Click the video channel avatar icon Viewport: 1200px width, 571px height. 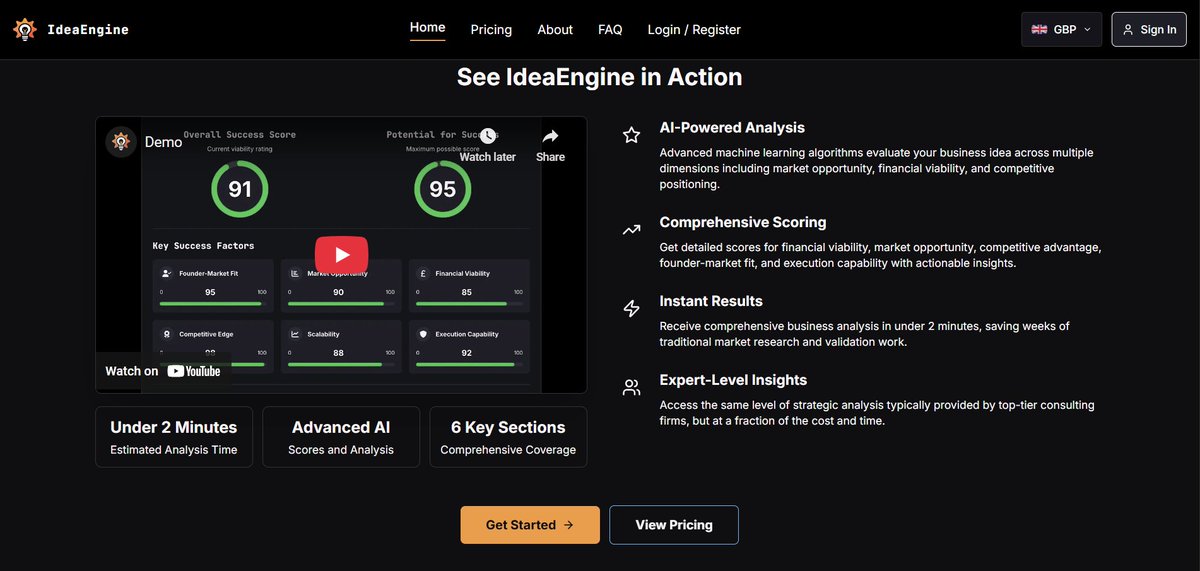pyautogui.click(x=121, y=142)
